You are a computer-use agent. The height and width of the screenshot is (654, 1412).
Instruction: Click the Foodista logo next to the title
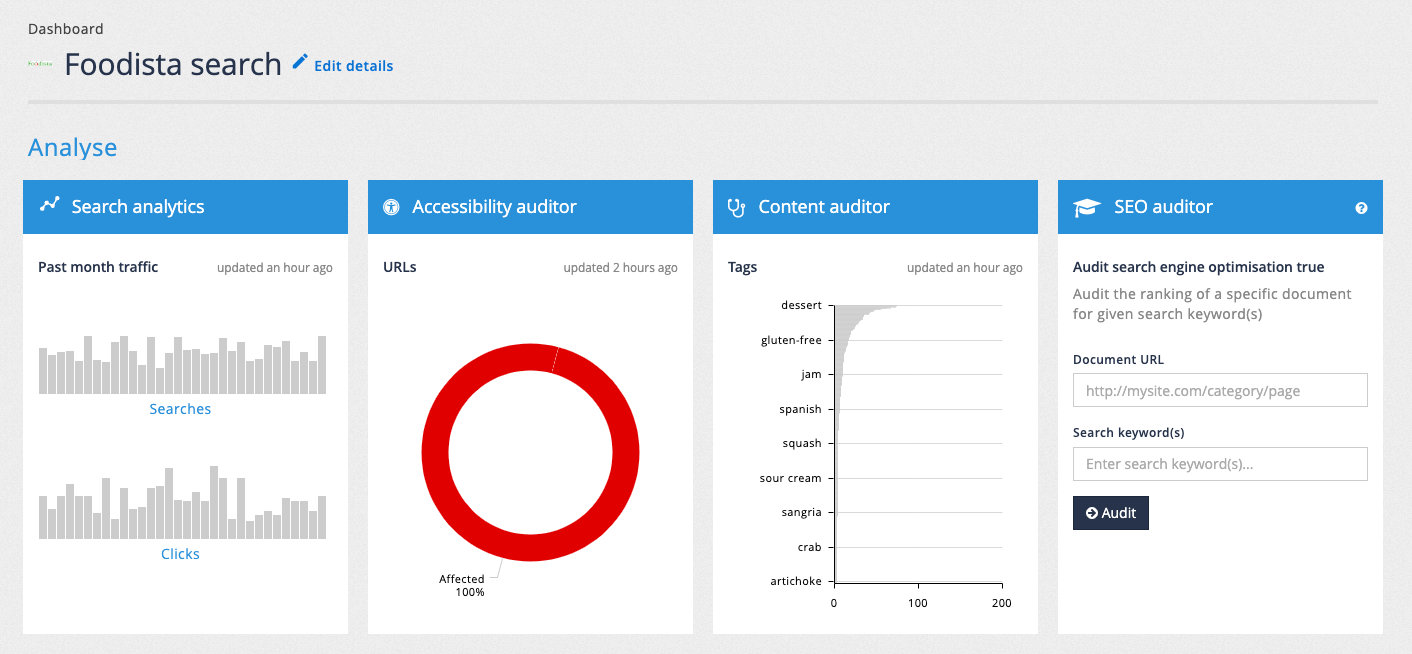point(40,64)
